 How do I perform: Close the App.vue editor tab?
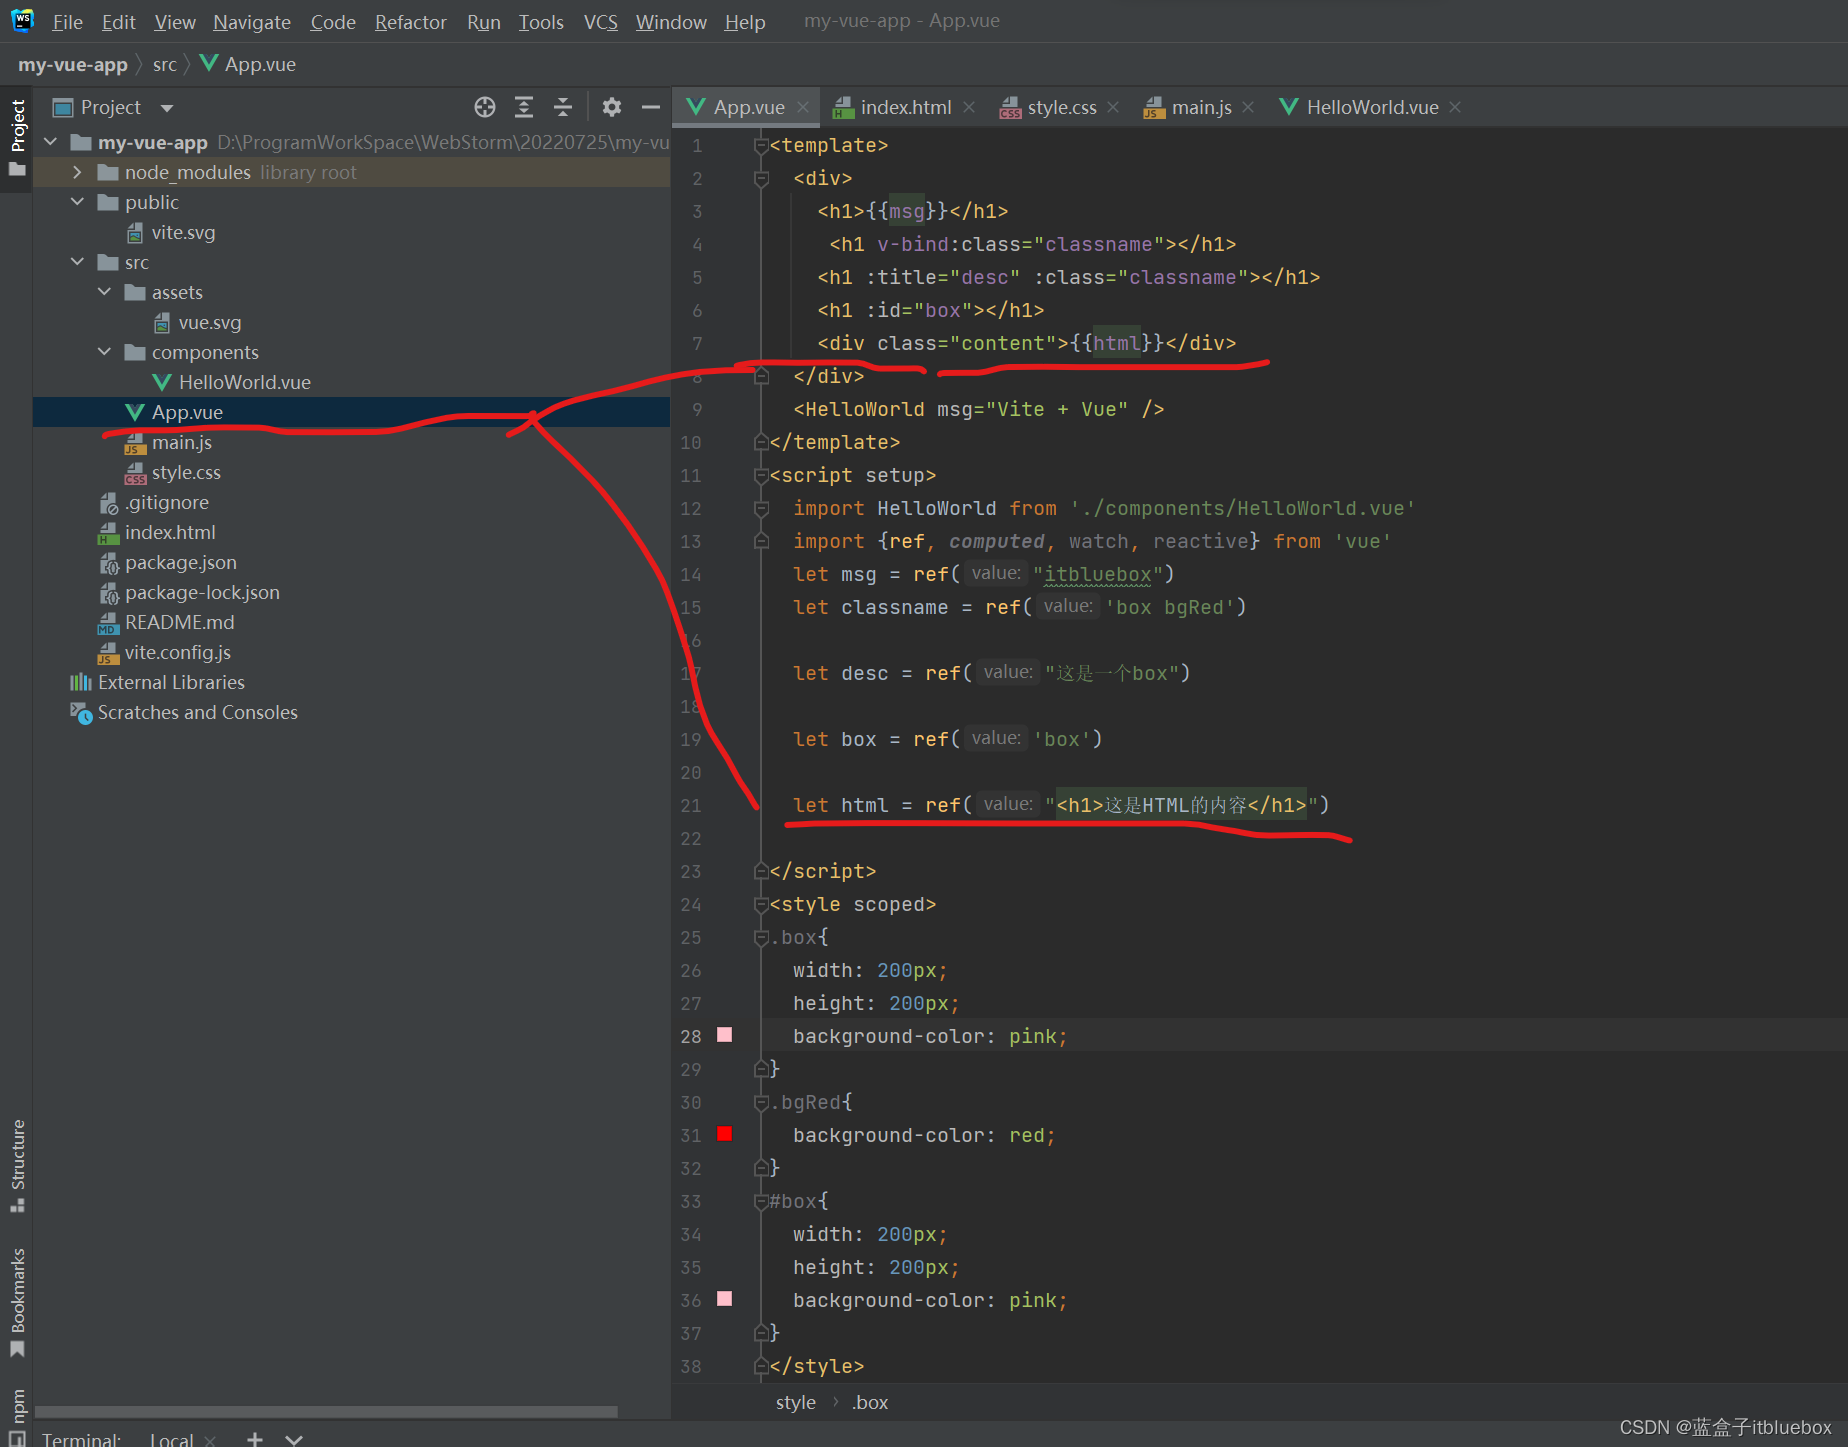coord(803,107)
